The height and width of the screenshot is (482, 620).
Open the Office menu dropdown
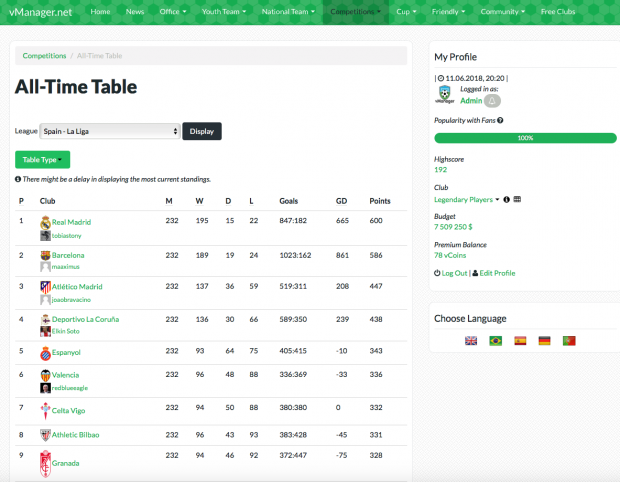pos(173,12)
